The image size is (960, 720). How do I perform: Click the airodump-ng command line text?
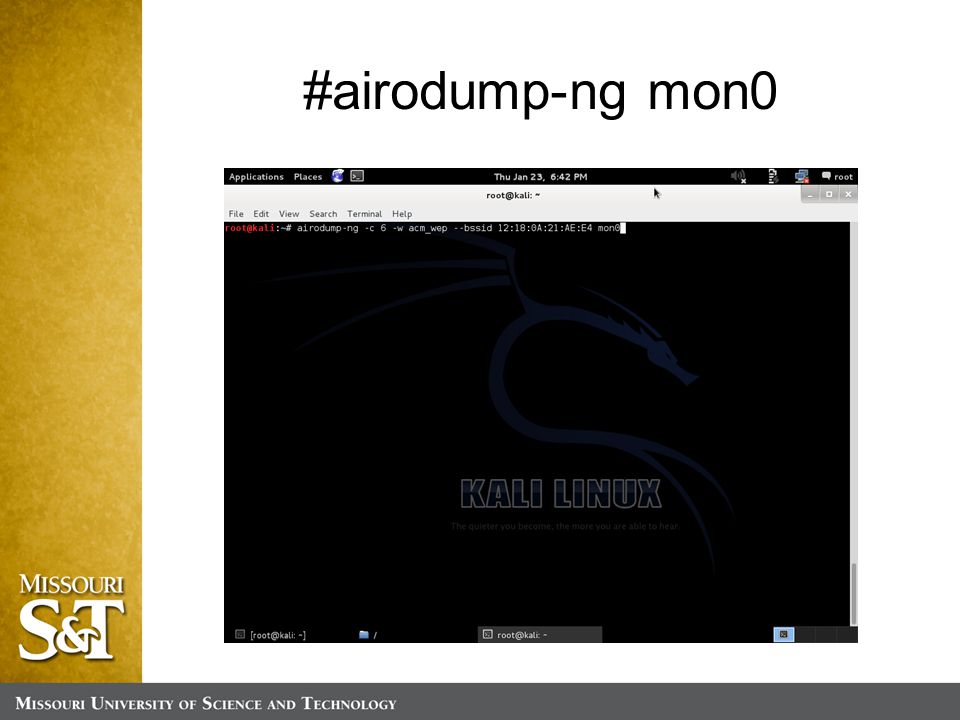[x=458, y=228]
